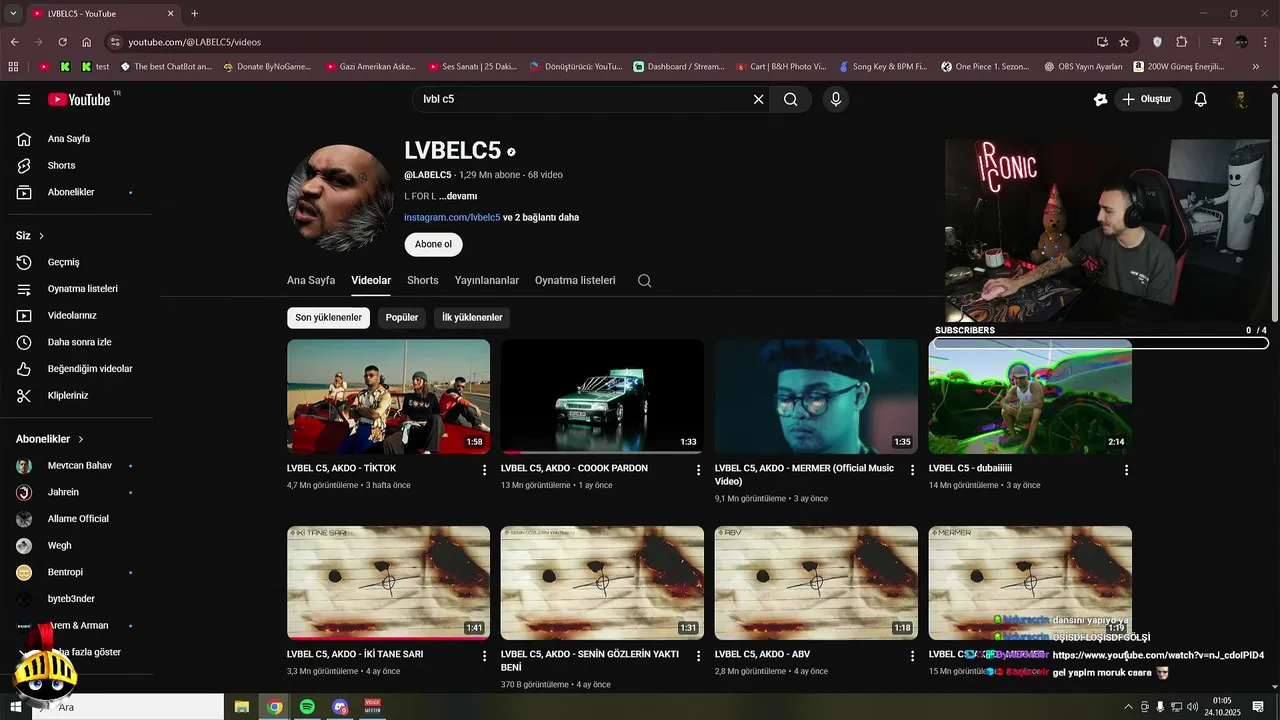Click the magnifier search submit button
Viewport: 1280px width, 720px height.
(791, 99)
